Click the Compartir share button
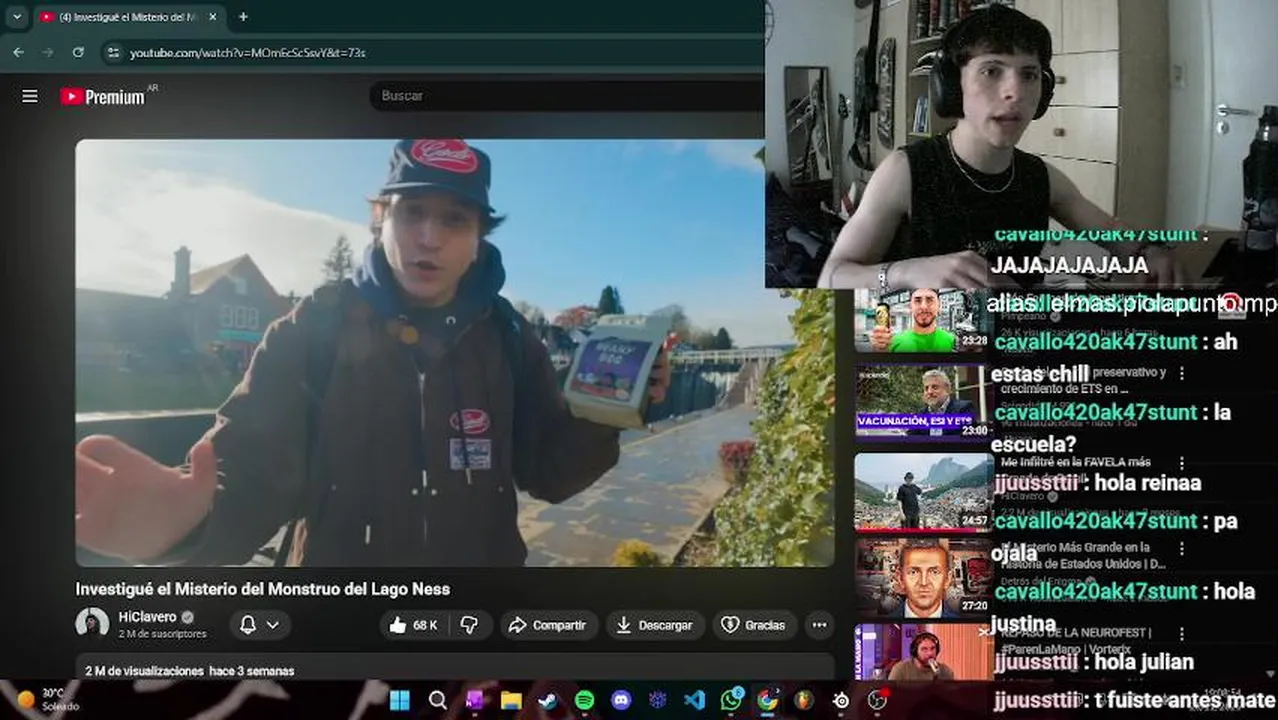Screen dimensions: 1278x720 tap(548, 625)
